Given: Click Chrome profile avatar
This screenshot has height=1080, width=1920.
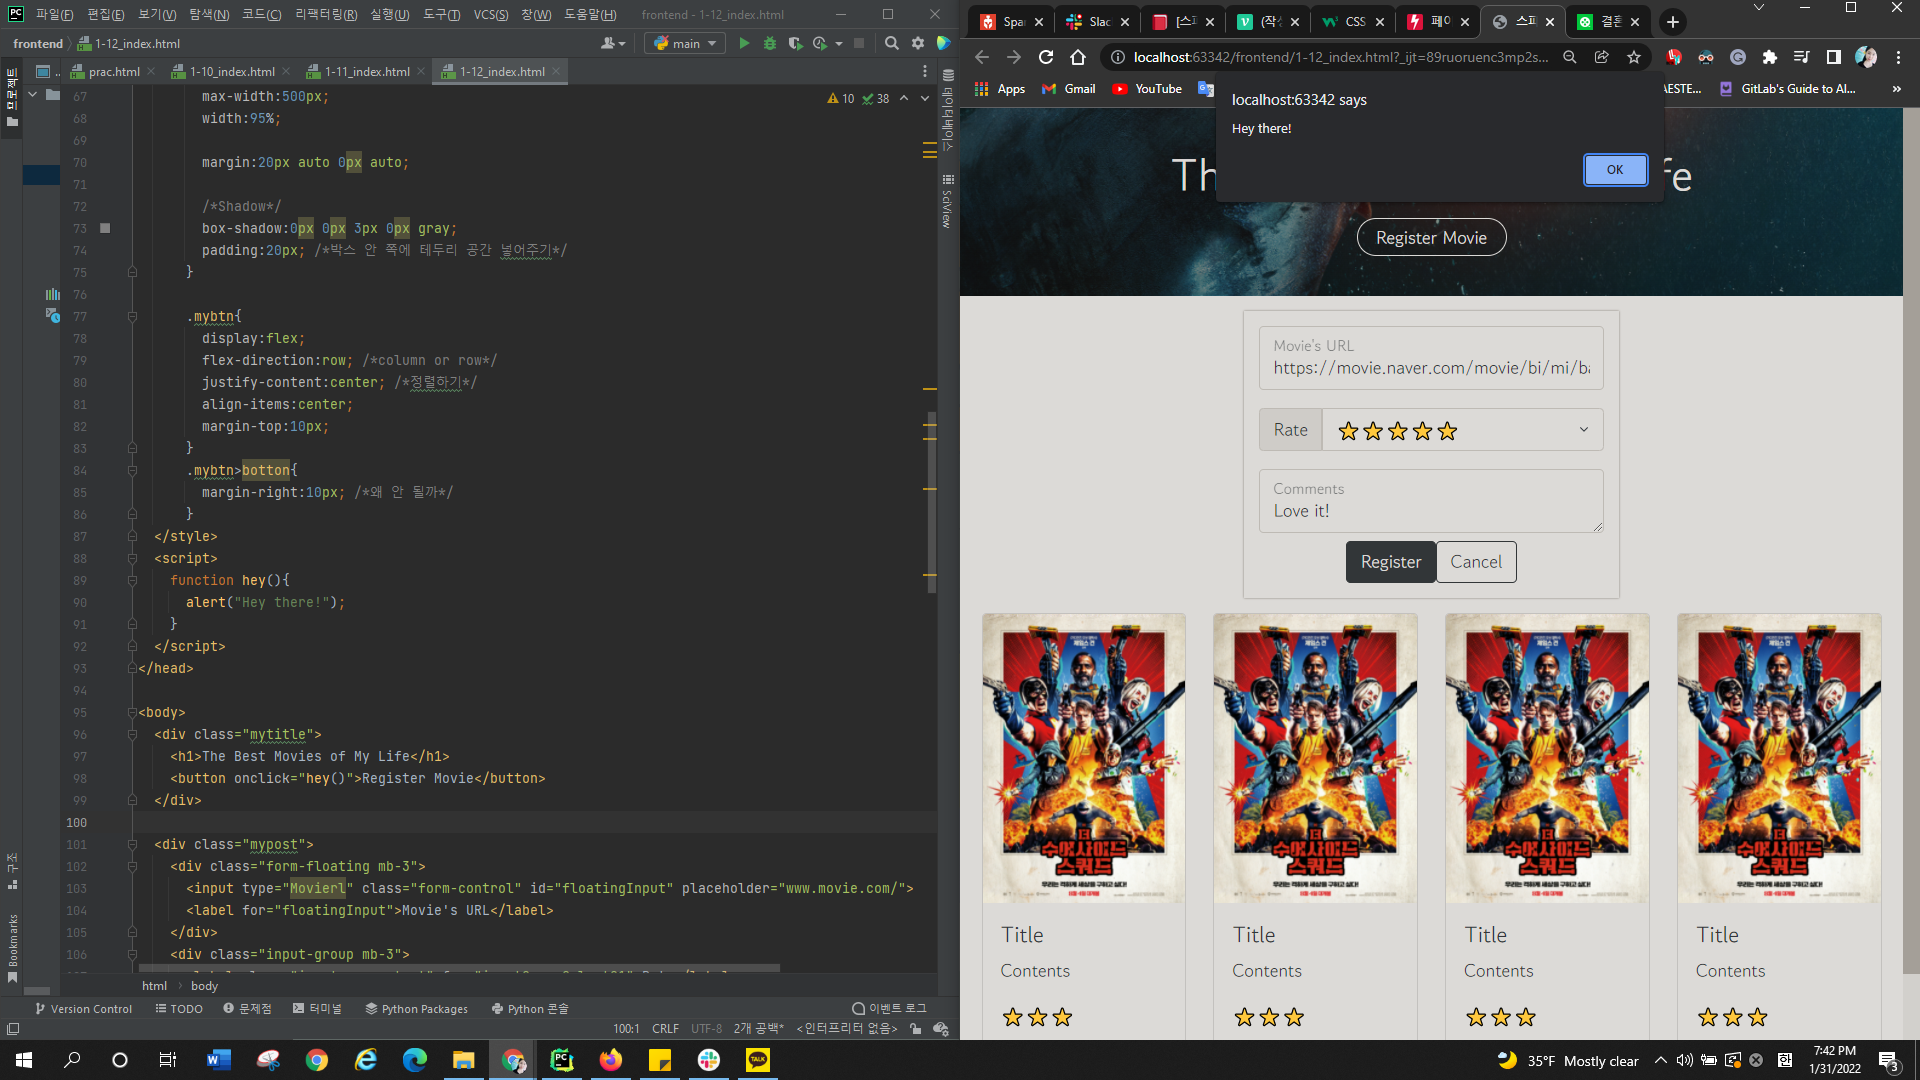Looking at the screenshot, I should [1866, 57].
